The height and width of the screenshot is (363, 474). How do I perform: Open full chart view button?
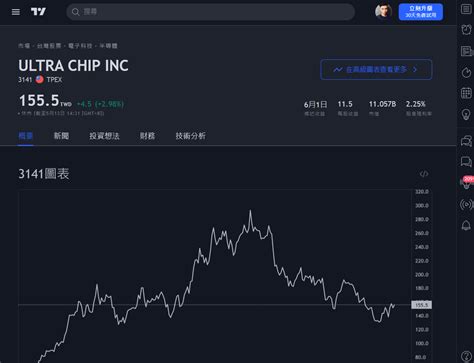(x=376, y=70)
